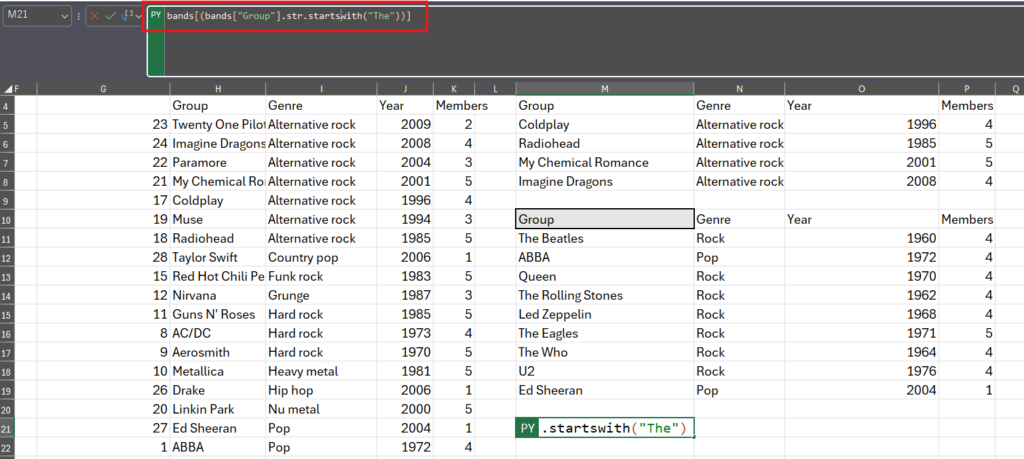Image resolution: width=1024 pixels, height=459 pixels.
Task: Click the PY badge in the formula bar
Action: click(x=156, y=14)
